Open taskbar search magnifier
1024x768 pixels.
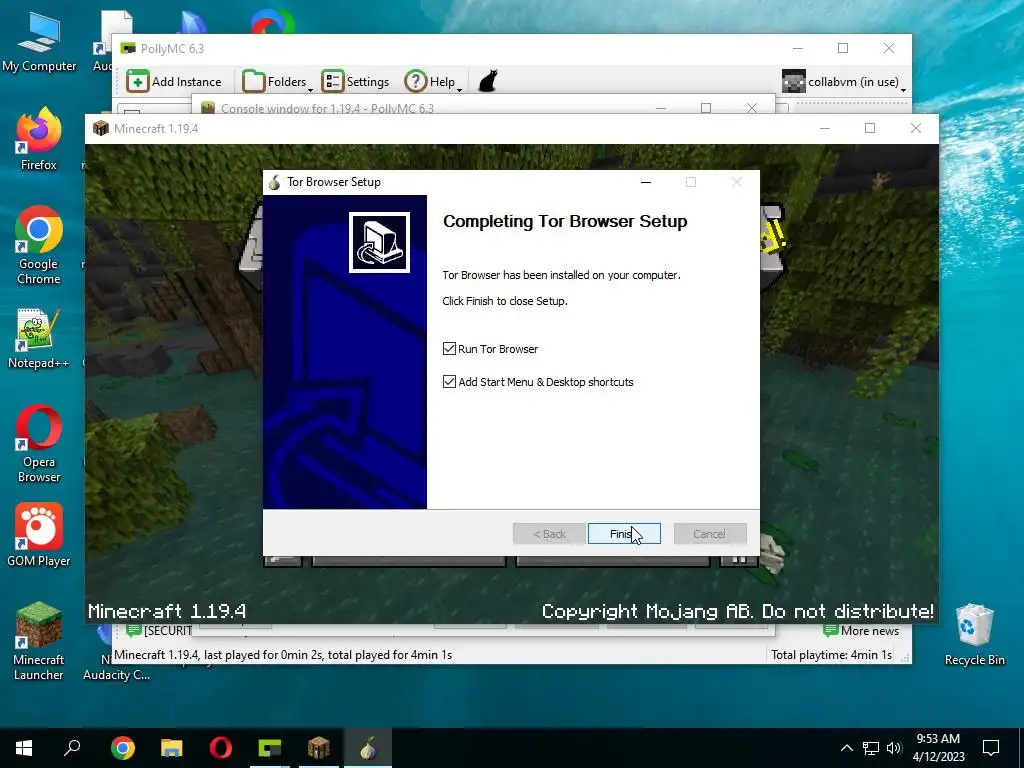pyautogui.click(x=72, y=748)
